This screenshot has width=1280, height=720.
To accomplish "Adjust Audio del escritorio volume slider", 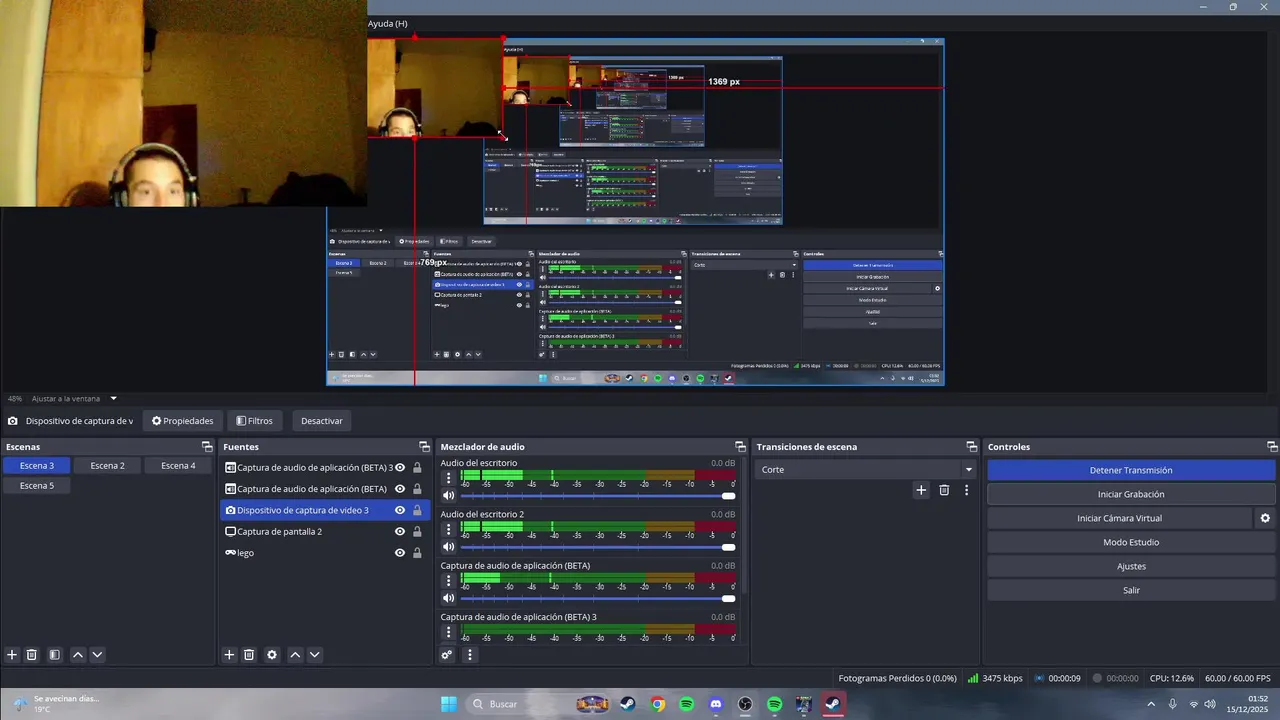I will point(597,496).
